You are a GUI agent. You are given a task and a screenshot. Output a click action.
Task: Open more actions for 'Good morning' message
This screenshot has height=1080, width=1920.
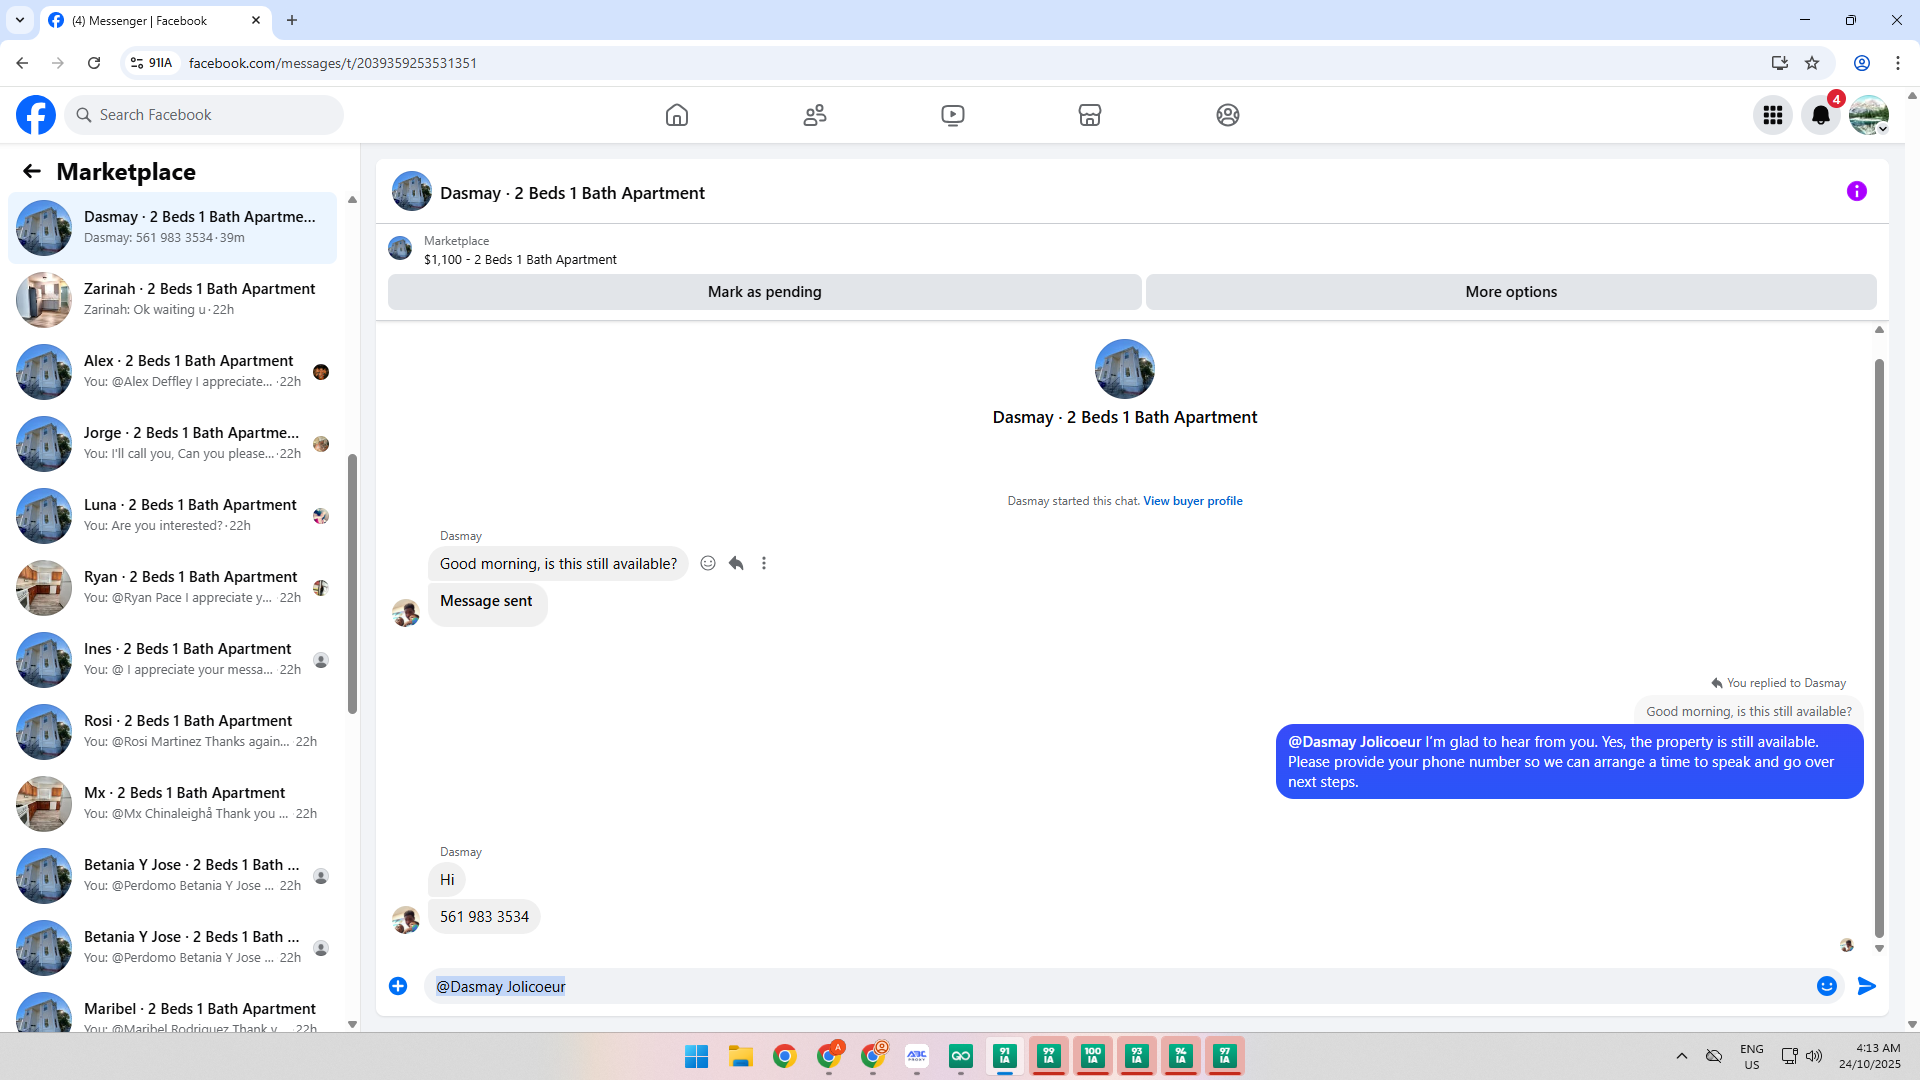coord(764,563)
